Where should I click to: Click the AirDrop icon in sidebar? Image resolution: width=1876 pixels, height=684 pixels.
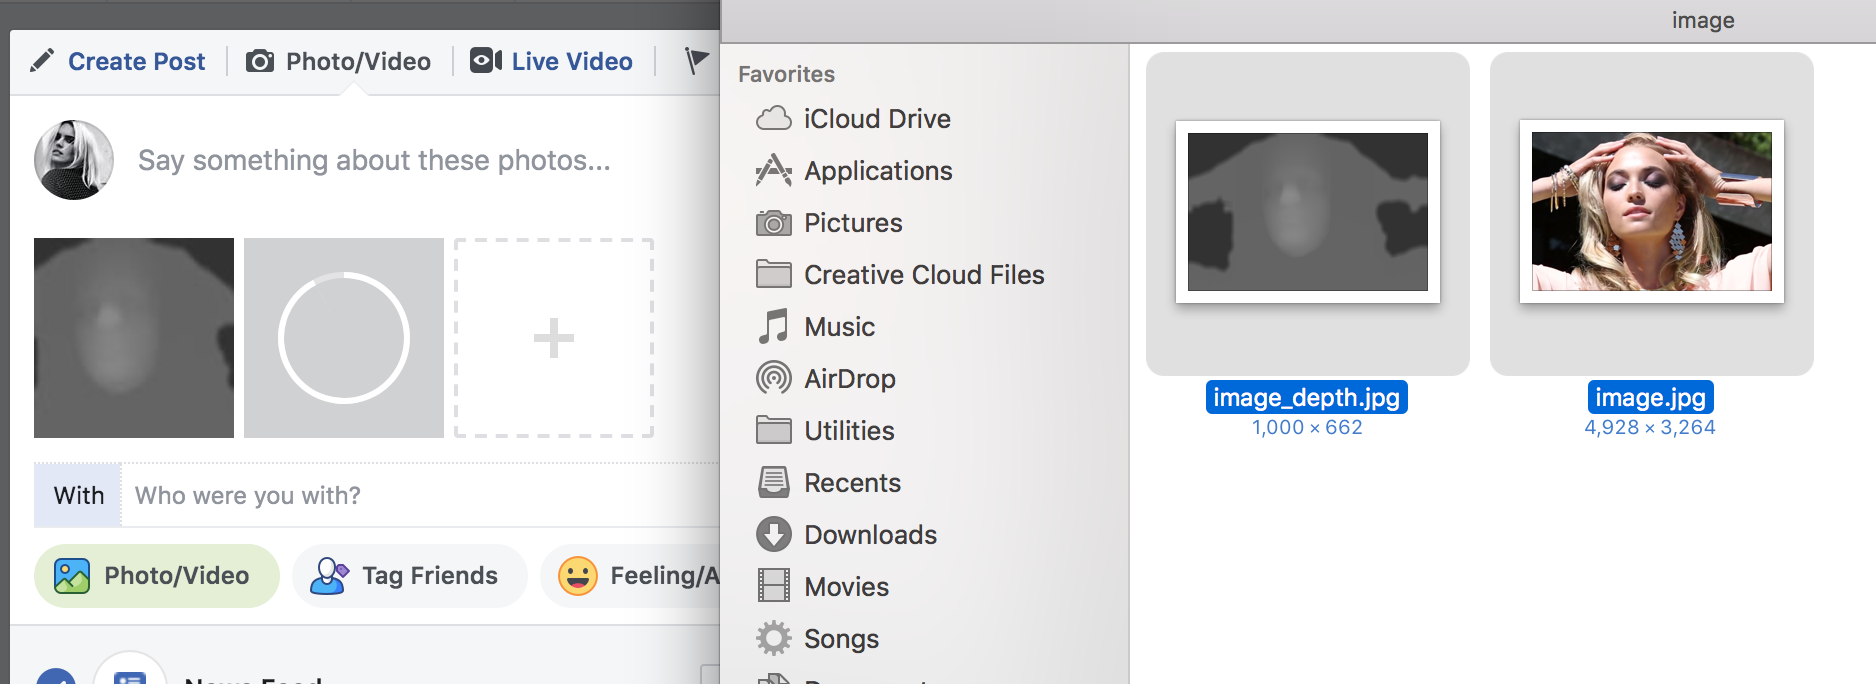774,378
